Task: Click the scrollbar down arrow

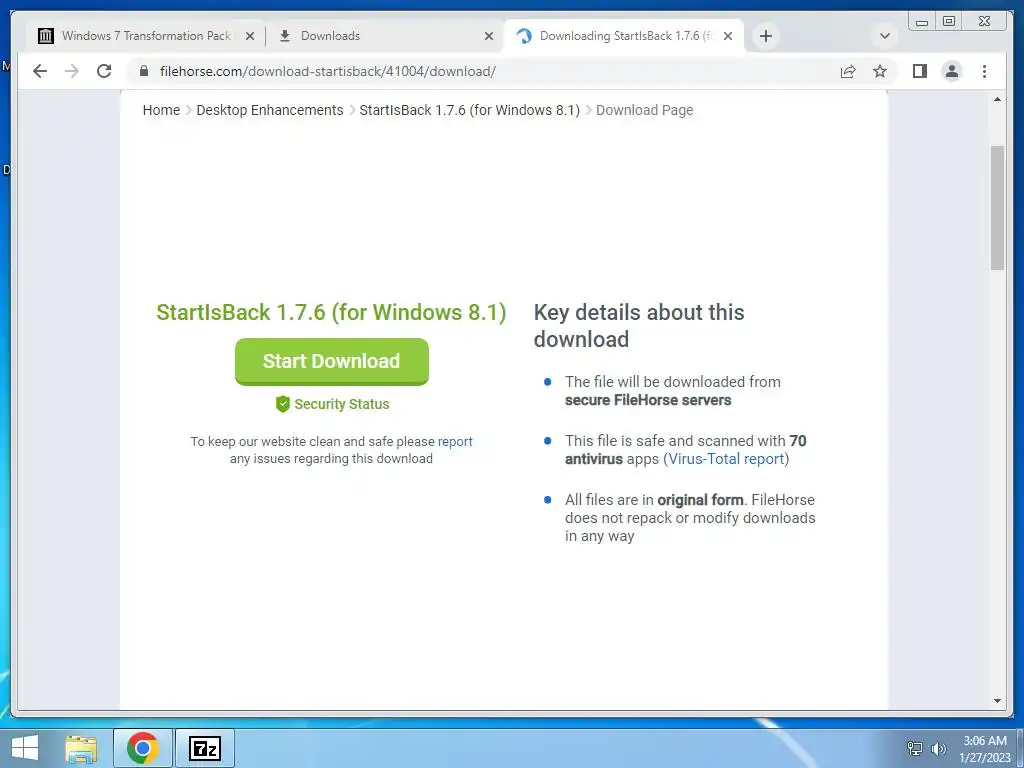Action: click(997, 701)
